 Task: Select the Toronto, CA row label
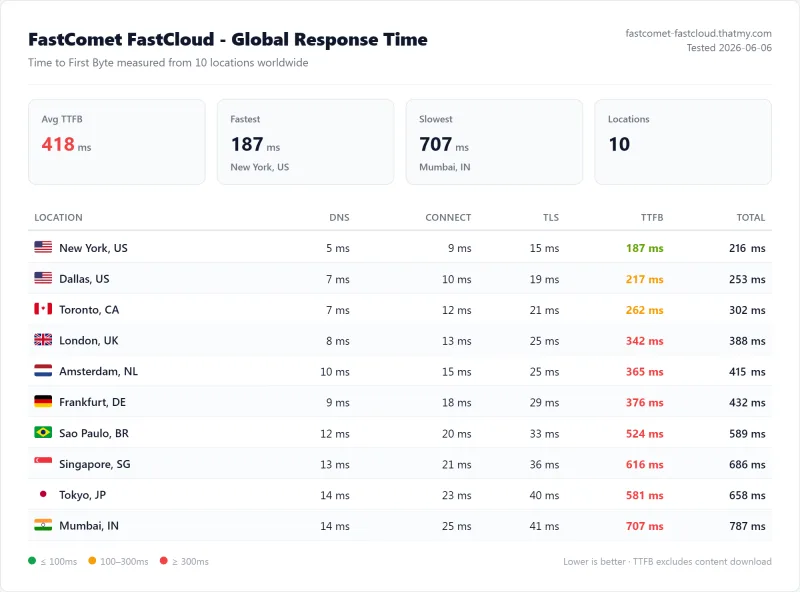[89, 310]
